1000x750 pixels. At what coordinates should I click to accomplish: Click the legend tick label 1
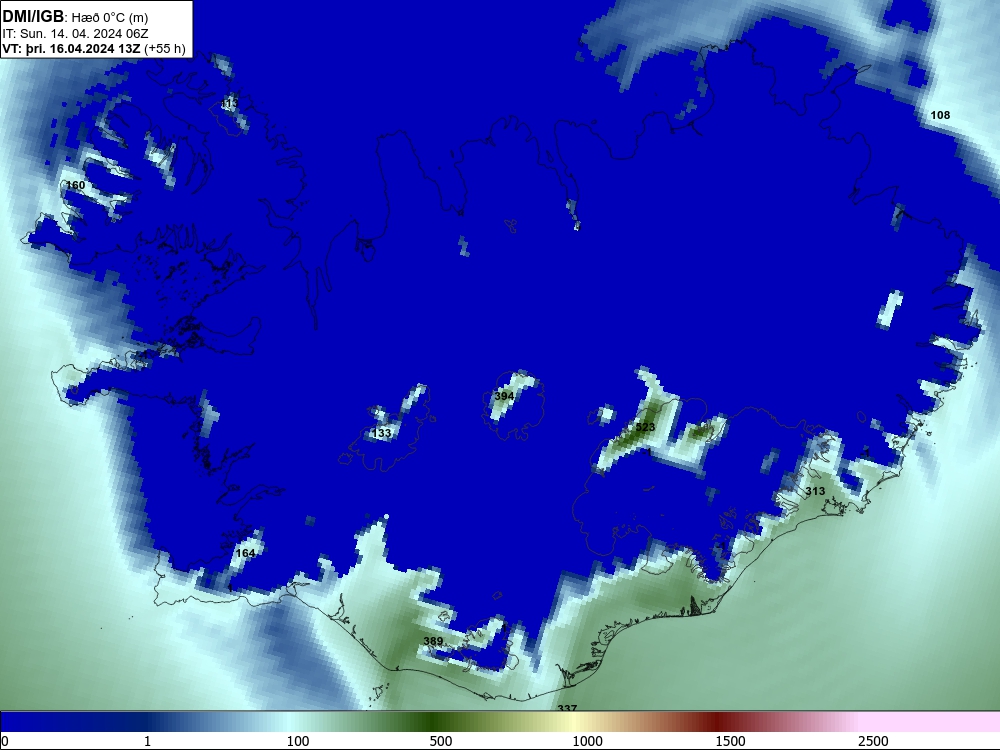(147, 741)
